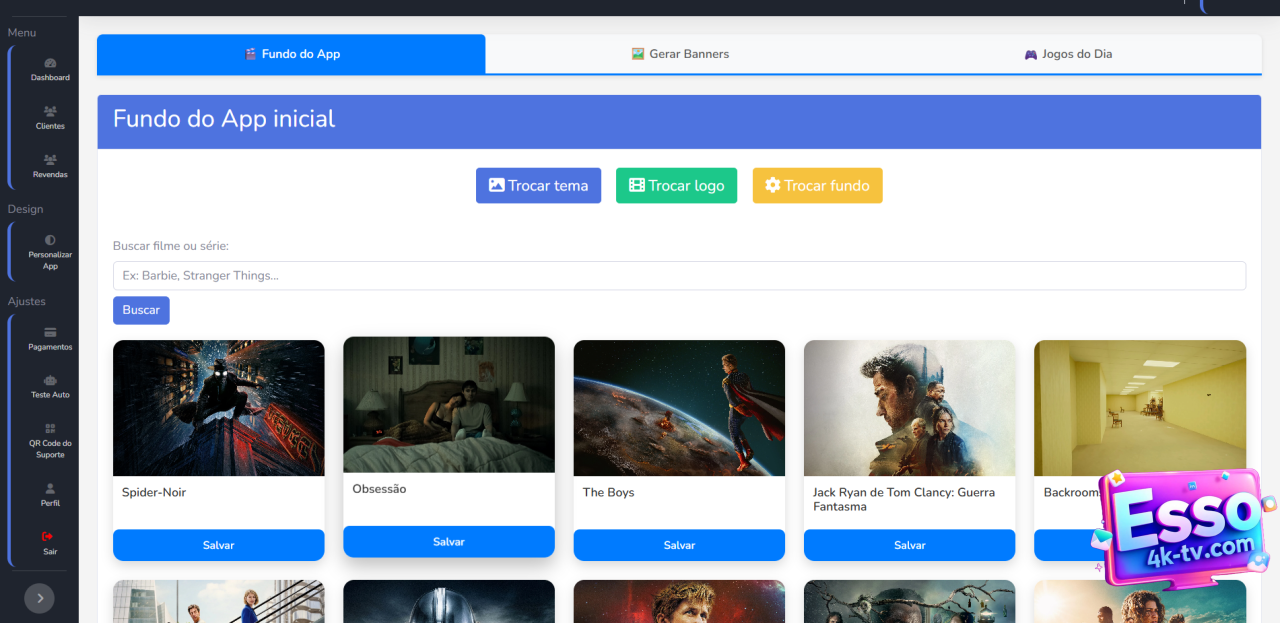Save the Obsessão background with Salvar
Viewport: 1280px width, 623px height.
tap(449, 541)
